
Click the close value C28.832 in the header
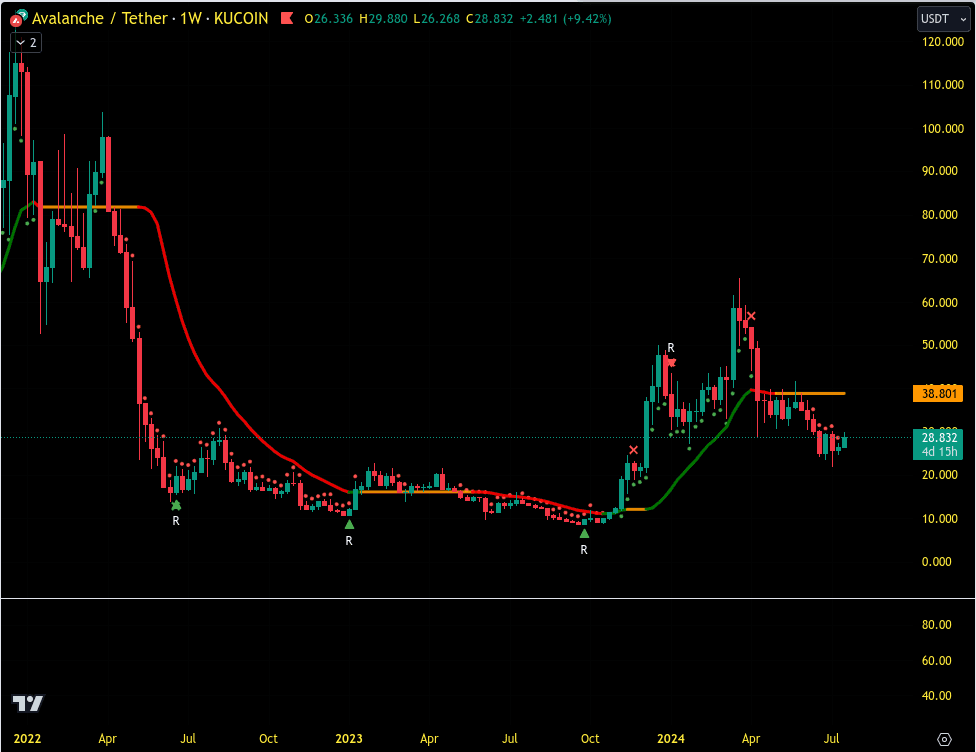click(x=490, y=19)
